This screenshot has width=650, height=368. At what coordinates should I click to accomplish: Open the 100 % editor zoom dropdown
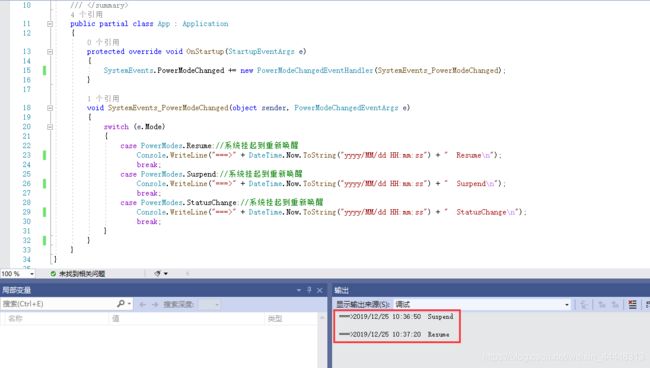point(32,274)
